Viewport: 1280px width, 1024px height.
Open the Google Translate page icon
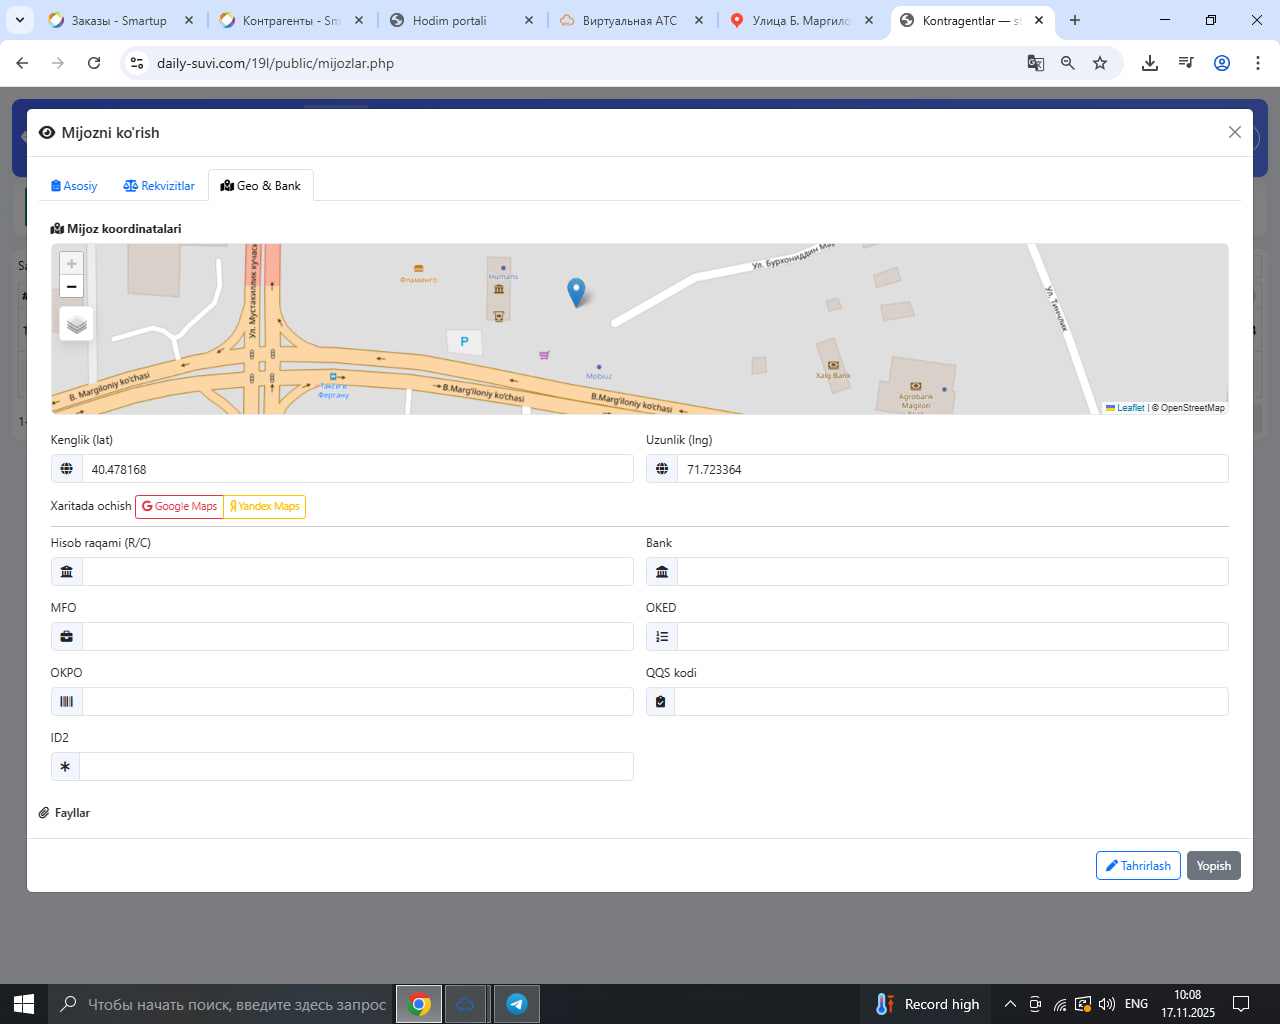[1036, 63]
